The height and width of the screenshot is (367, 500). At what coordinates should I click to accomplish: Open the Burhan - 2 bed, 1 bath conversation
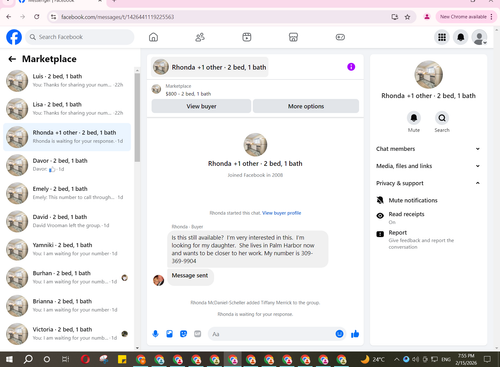click(x=67, y=277)
